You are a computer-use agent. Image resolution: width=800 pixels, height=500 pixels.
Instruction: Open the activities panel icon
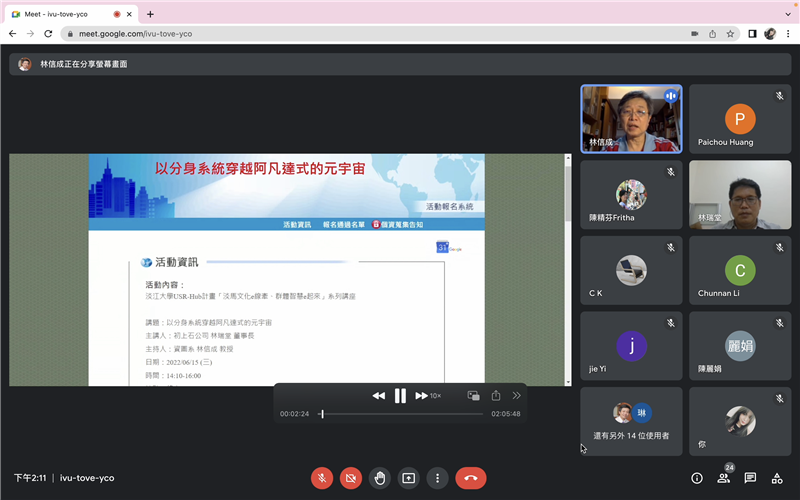coord(777,478)
